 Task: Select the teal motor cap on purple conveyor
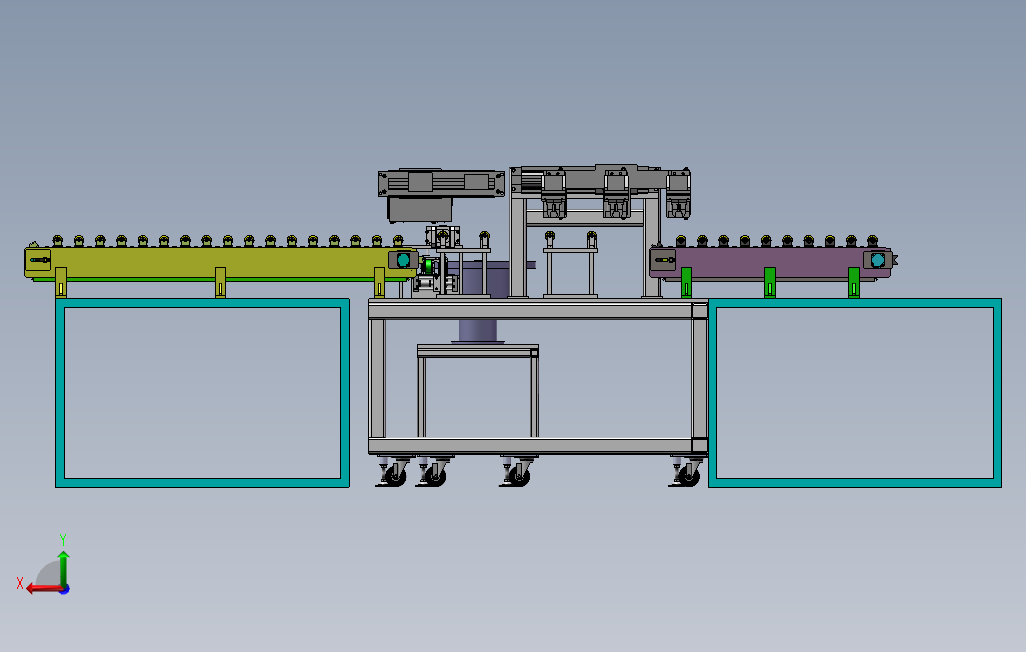pos(877,260)
